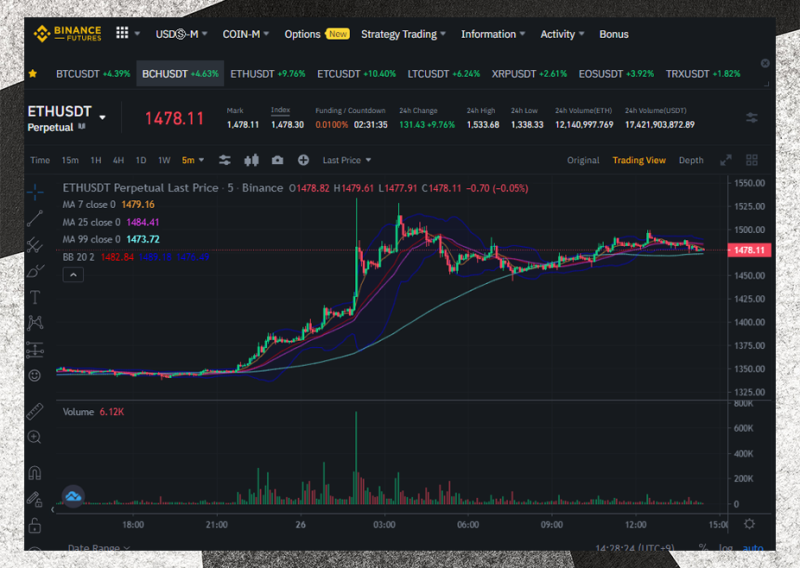Open preferences sliders icon near volume stats
The width and height of the screenshot is (800, 568).
[752, 118]
